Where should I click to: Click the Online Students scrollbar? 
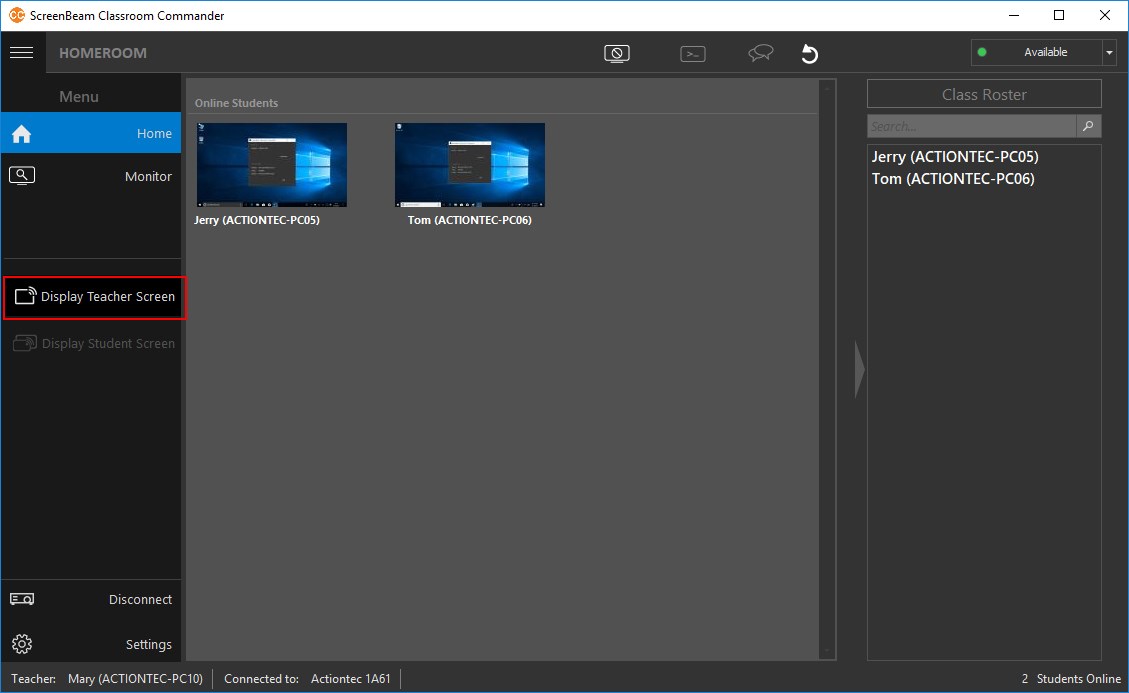pos(827,369)
